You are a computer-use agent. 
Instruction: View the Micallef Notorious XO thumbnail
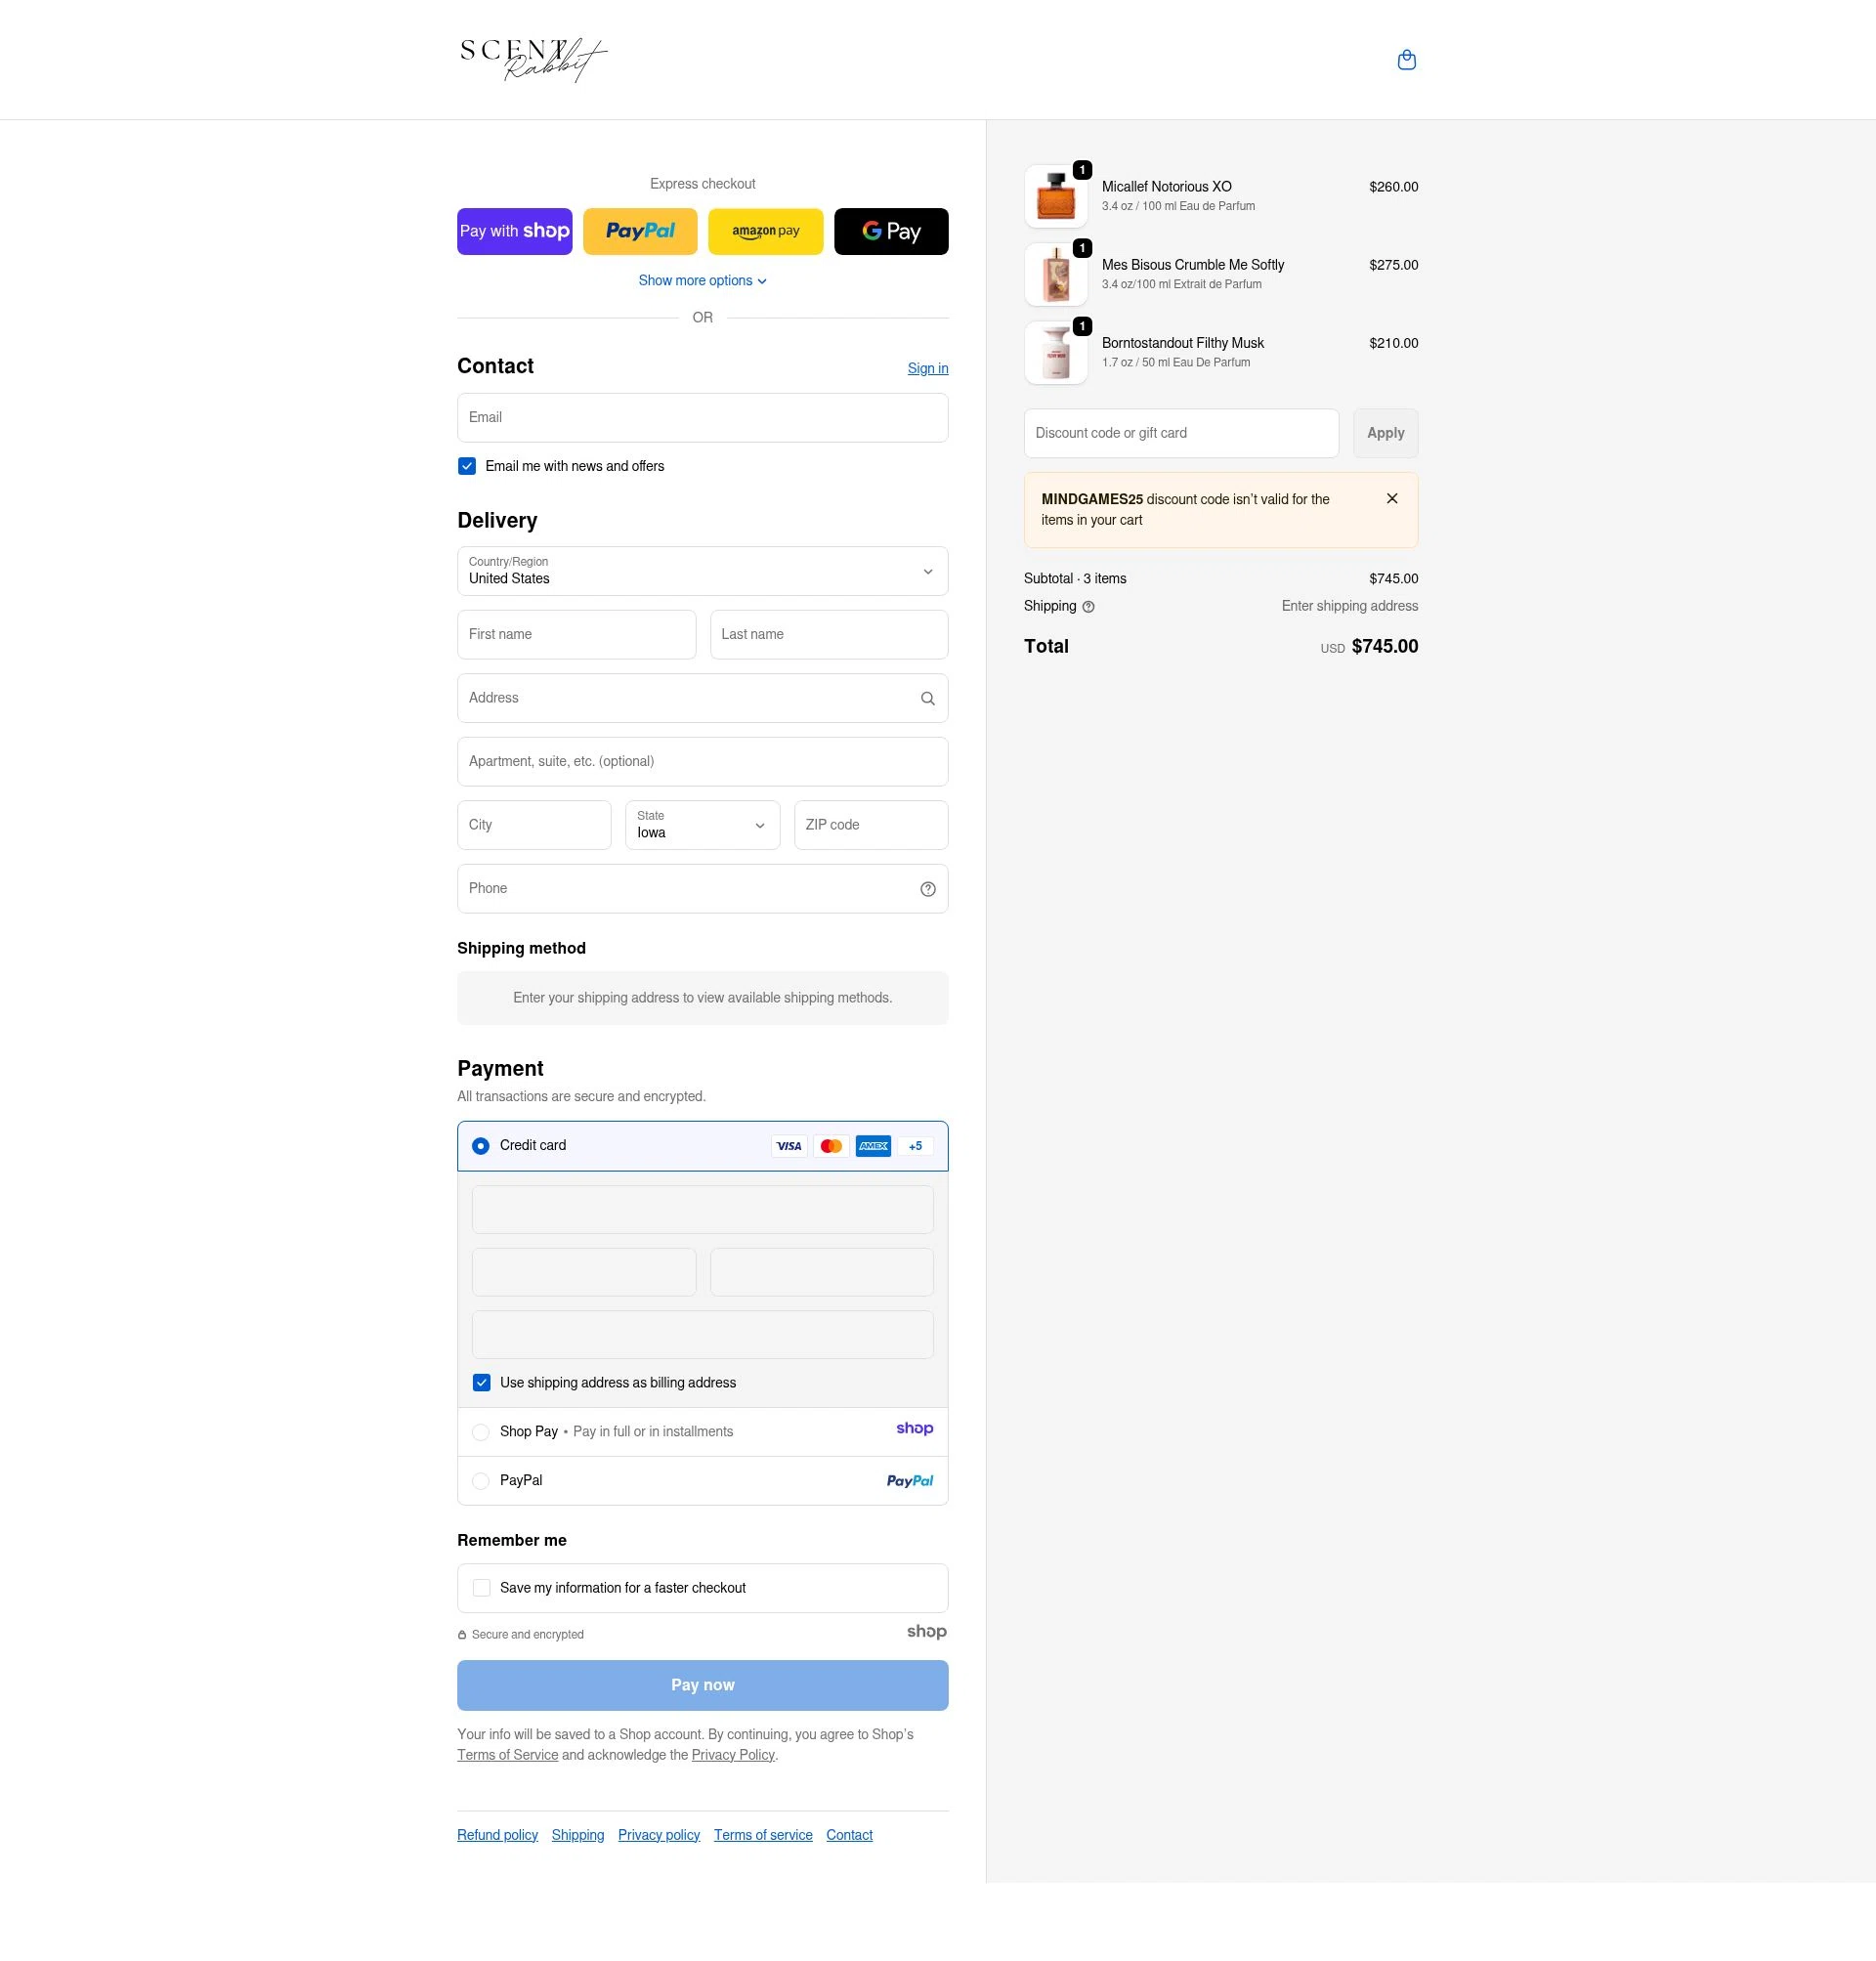[1055, 195]
